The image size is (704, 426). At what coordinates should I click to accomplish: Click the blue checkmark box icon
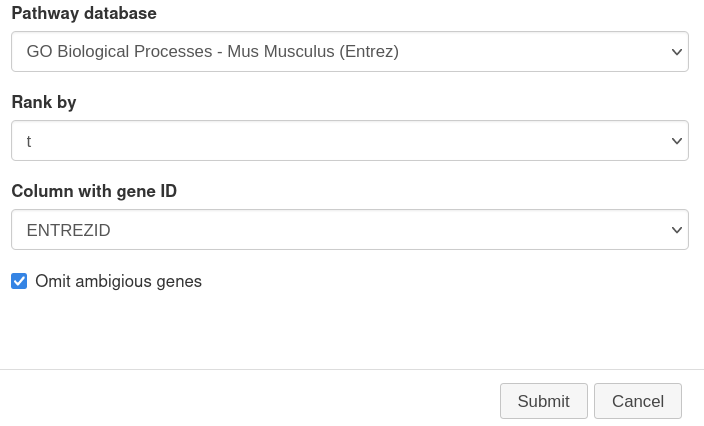[x=19, y=281]
